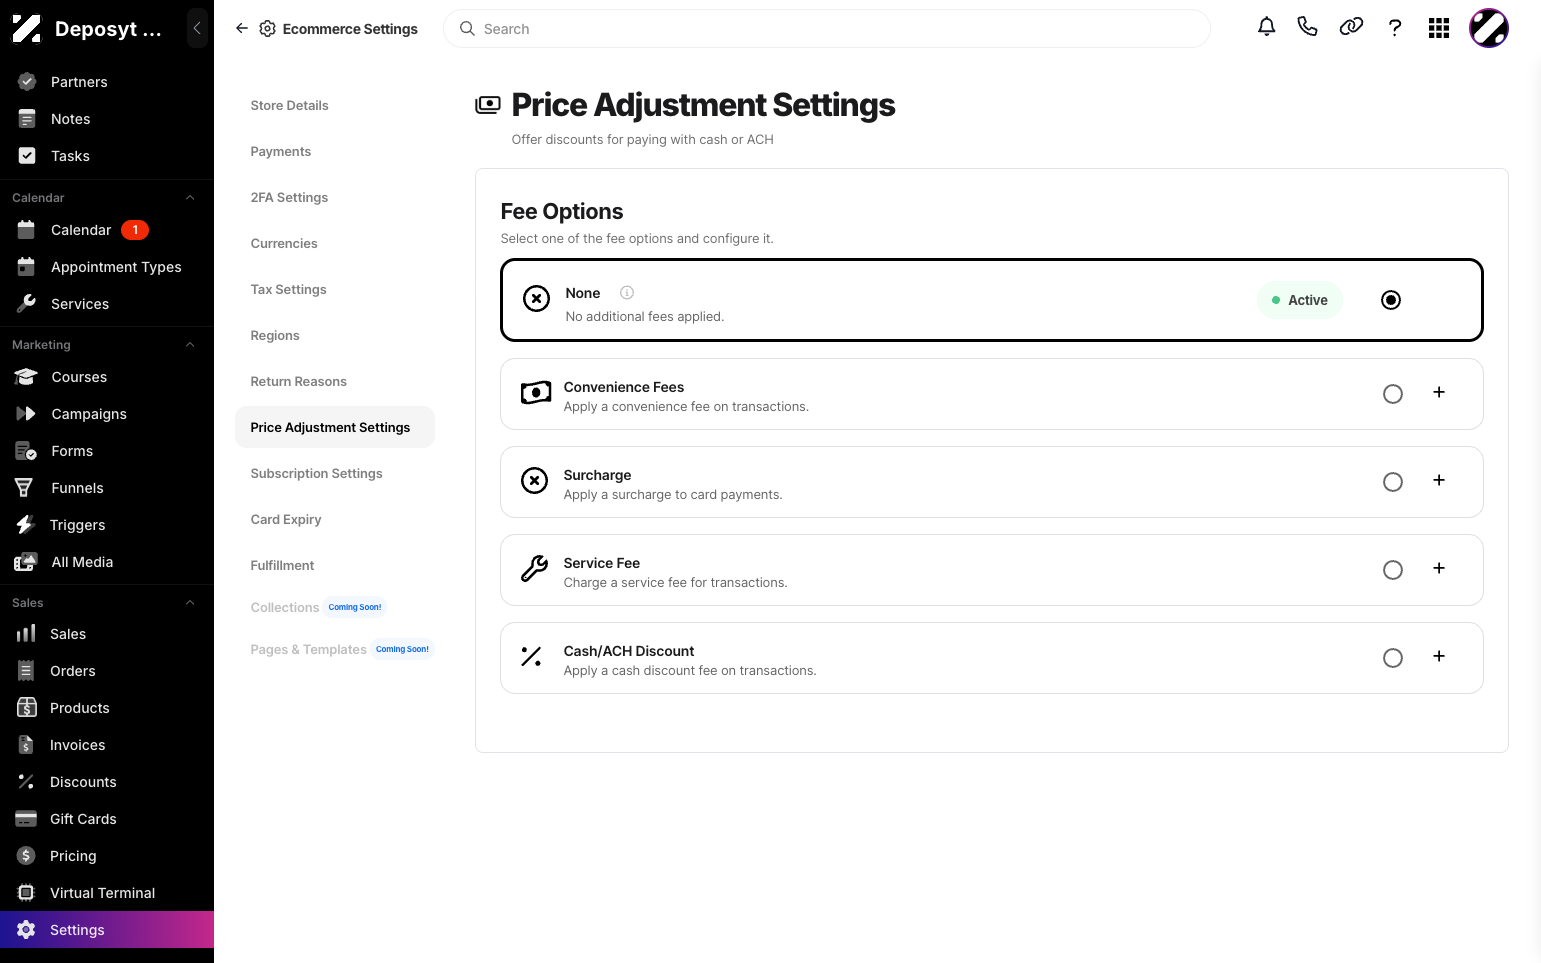Open the user profile avatar
Viewport: 1541px width, 963px height.
(x=1488, y=28)
